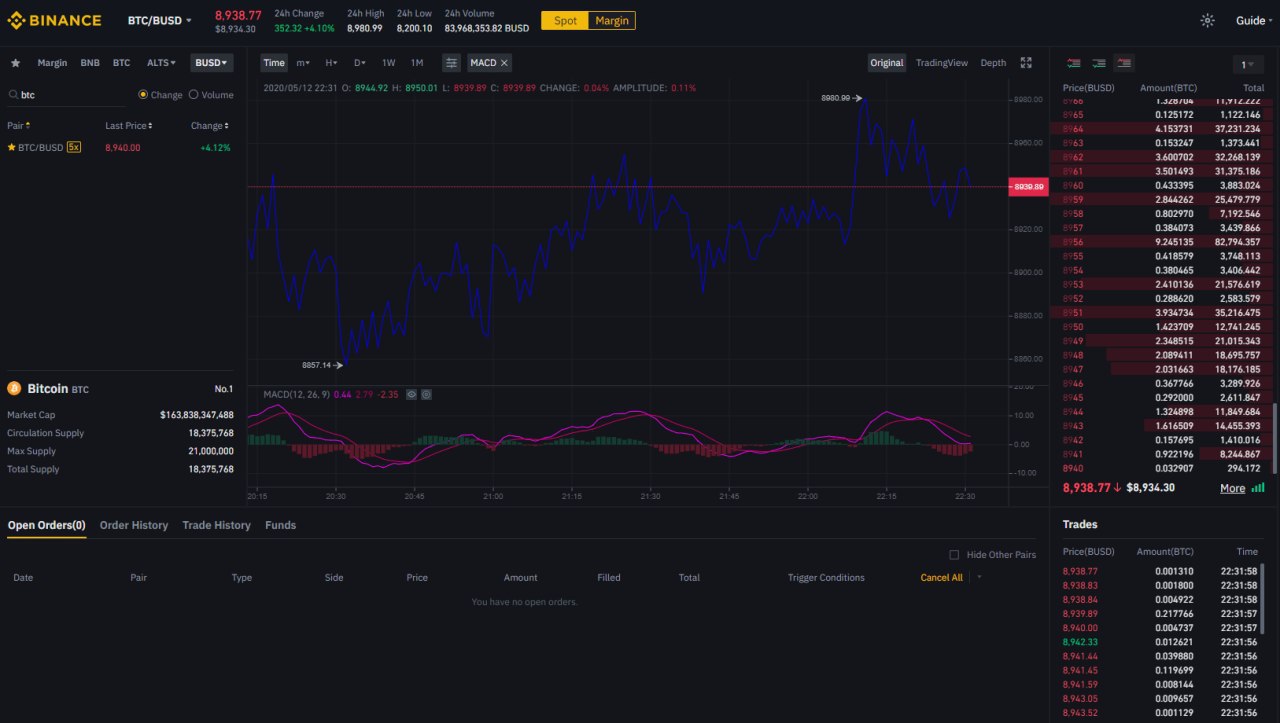Viewport: 1280px width, 723px height.
Task: Show buy orders only in order book
Action: pyautogui.click(x=1099, y=63)
